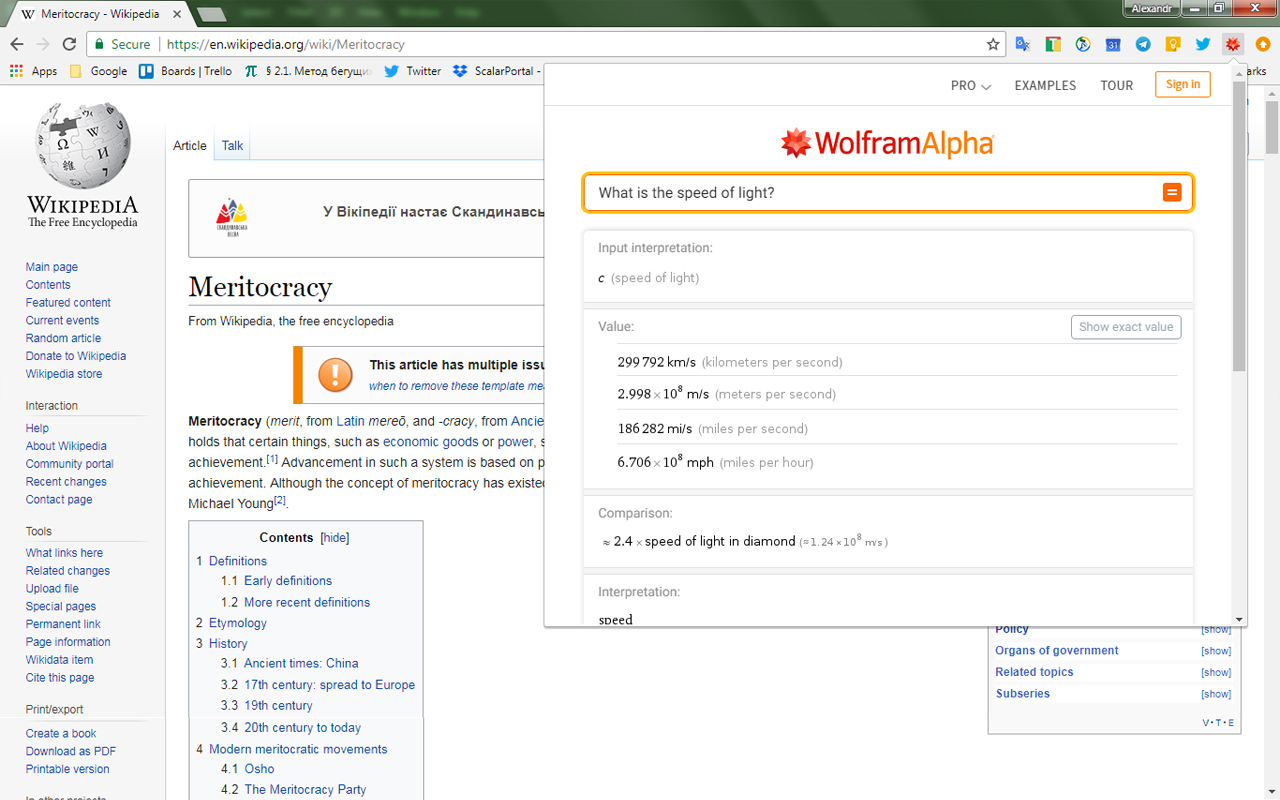The image size is (1280, 800).
Task: Click the Sign in button
Action: click(x=1183, y=85)
